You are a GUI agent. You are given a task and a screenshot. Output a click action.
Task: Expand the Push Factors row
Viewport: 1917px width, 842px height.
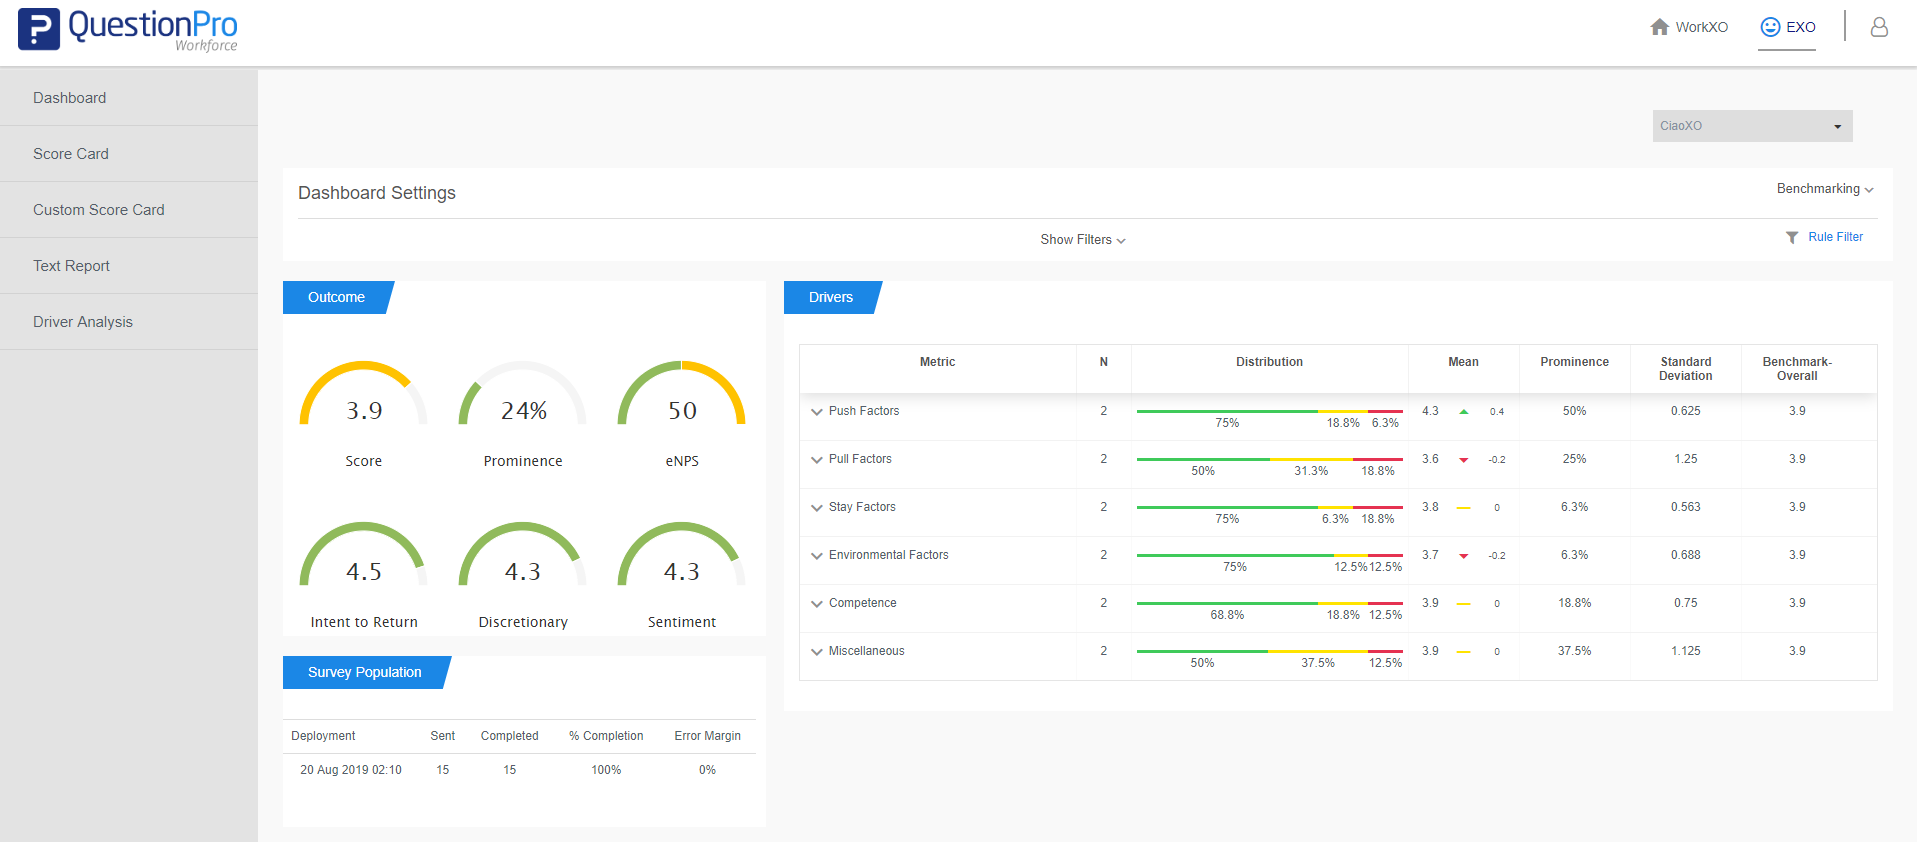pos(817,412)
